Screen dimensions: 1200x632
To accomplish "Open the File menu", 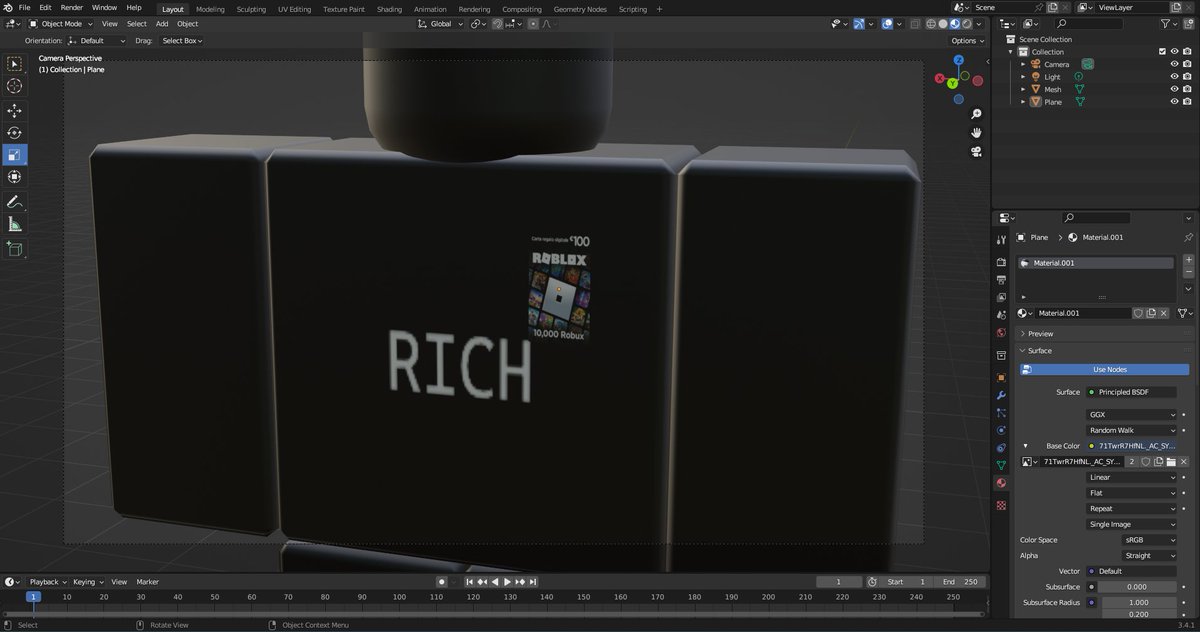I will point(25,7).
